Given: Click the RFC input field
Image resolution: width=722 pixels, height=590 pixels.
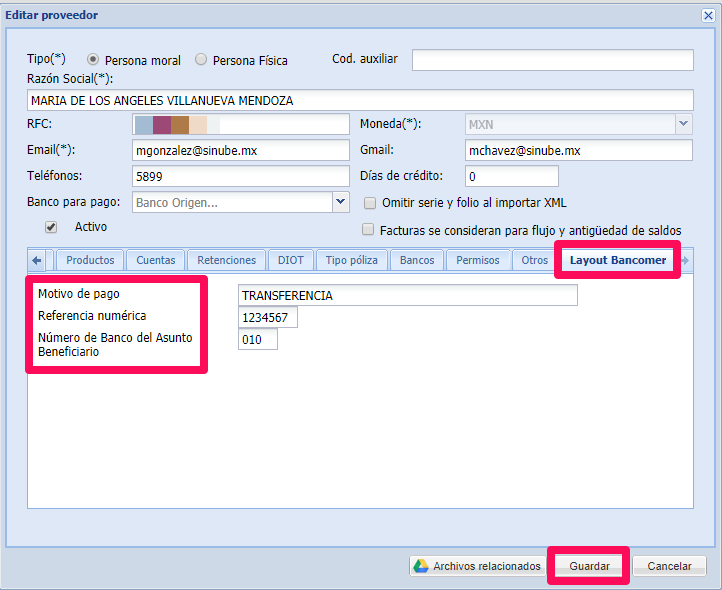Looking at the screenshot, I should pos(241,124).
